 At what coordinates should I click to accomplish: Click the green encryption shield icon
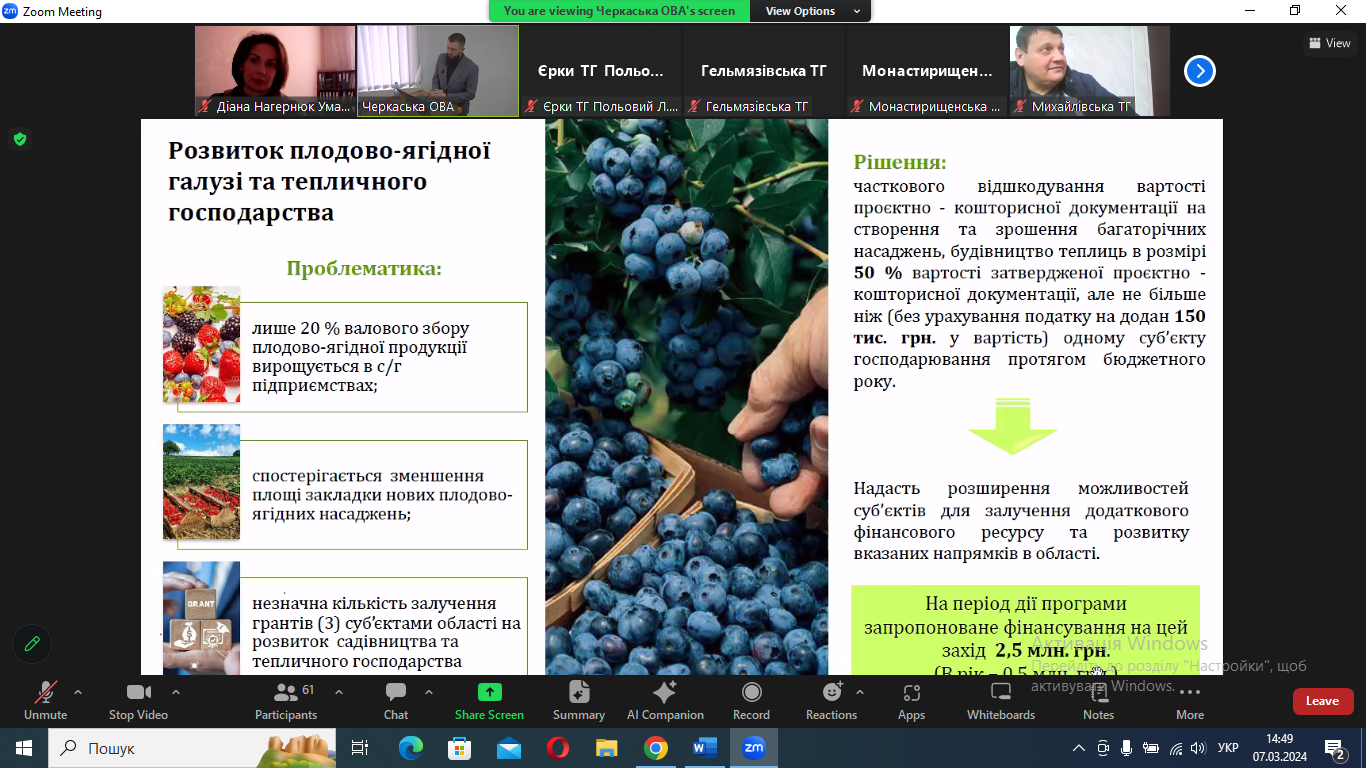click(20, 139)
